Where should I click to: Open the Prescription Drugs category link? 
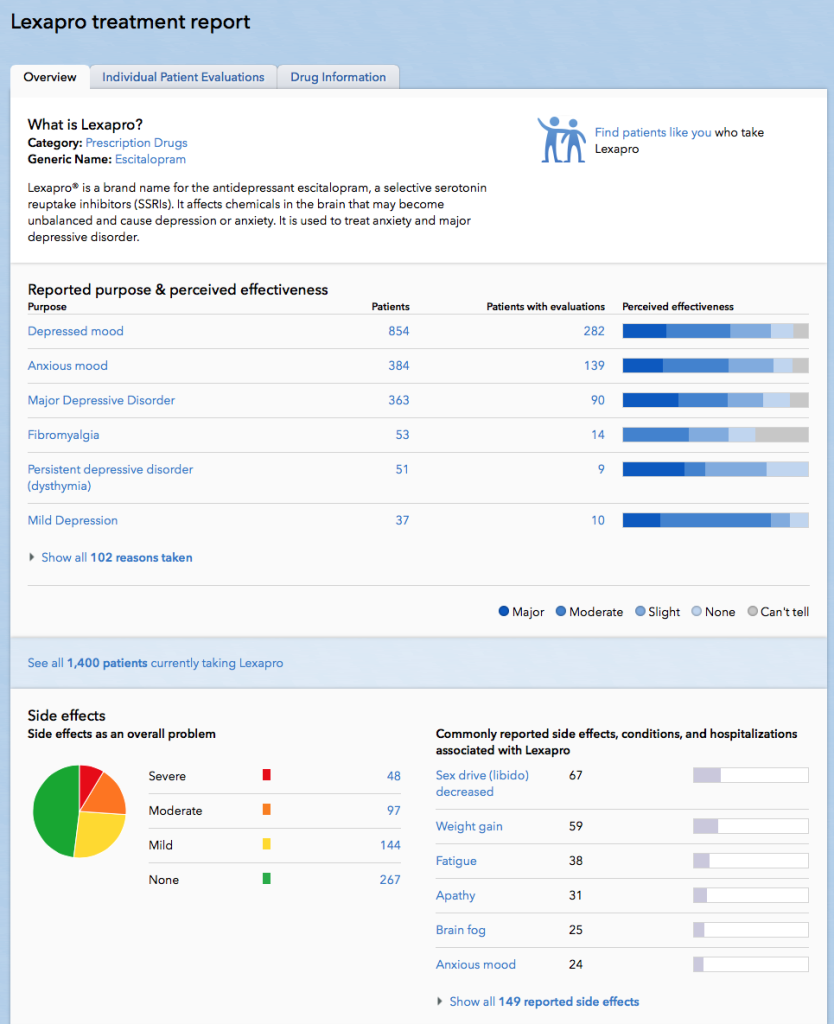[x=136, y=142]
